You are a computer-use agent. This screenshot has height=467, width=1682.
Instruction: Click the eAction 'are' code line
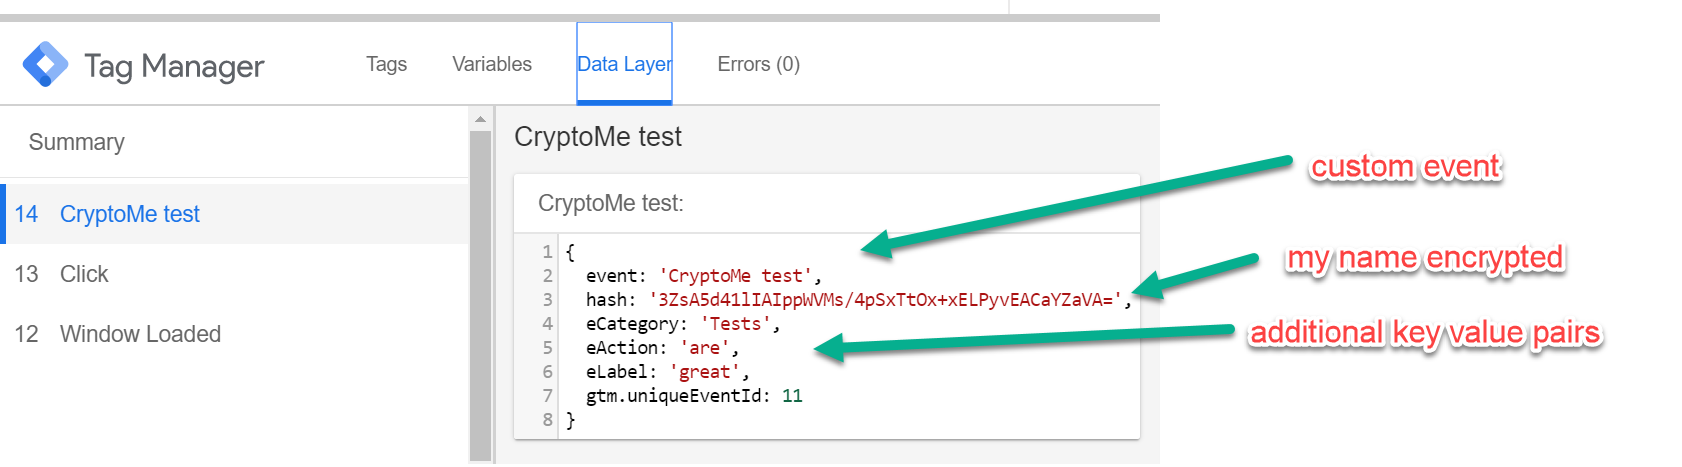pos(662,348)
